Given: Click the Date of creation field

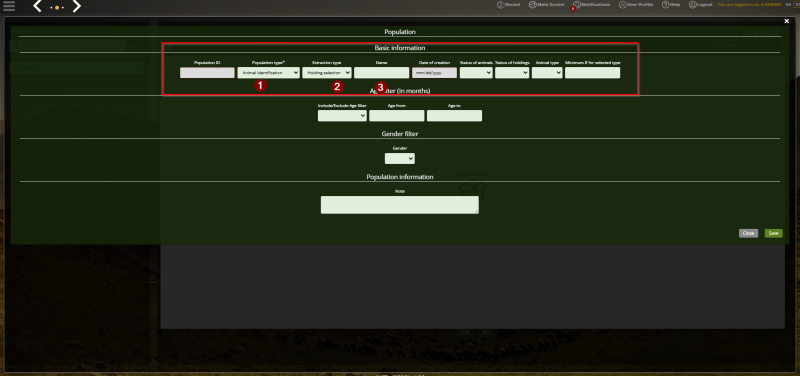Looking at the screenshot, I should pyautogui.click(x=434, y=73).
